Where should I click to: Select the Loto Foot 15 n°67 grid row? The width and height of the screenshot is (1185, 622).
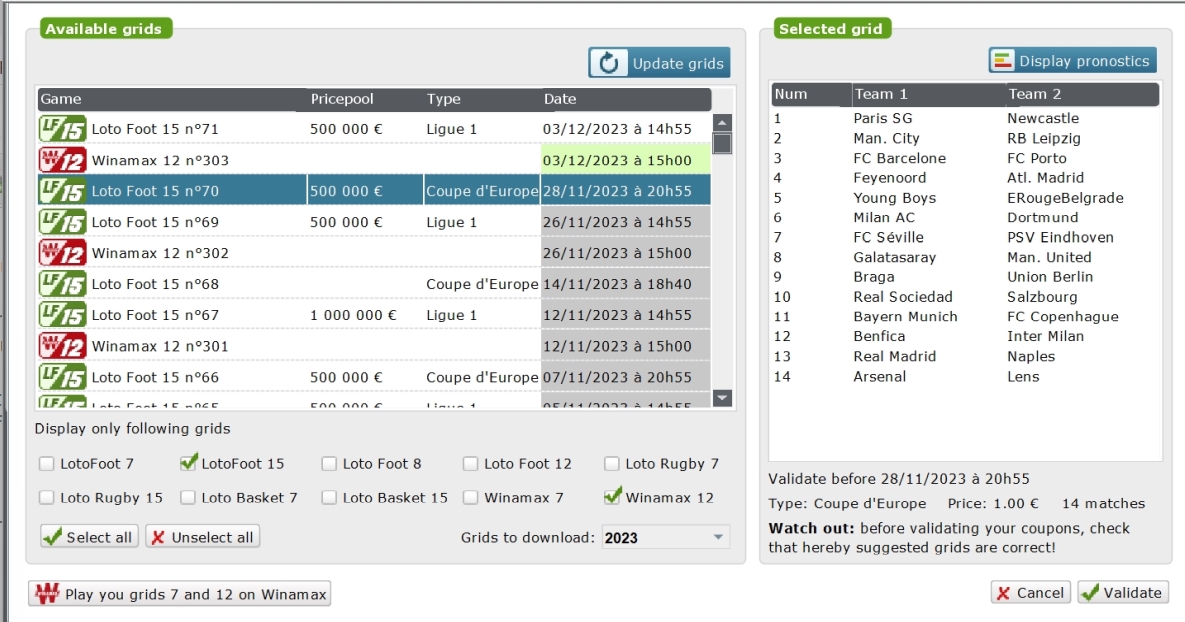click(374, 314)
